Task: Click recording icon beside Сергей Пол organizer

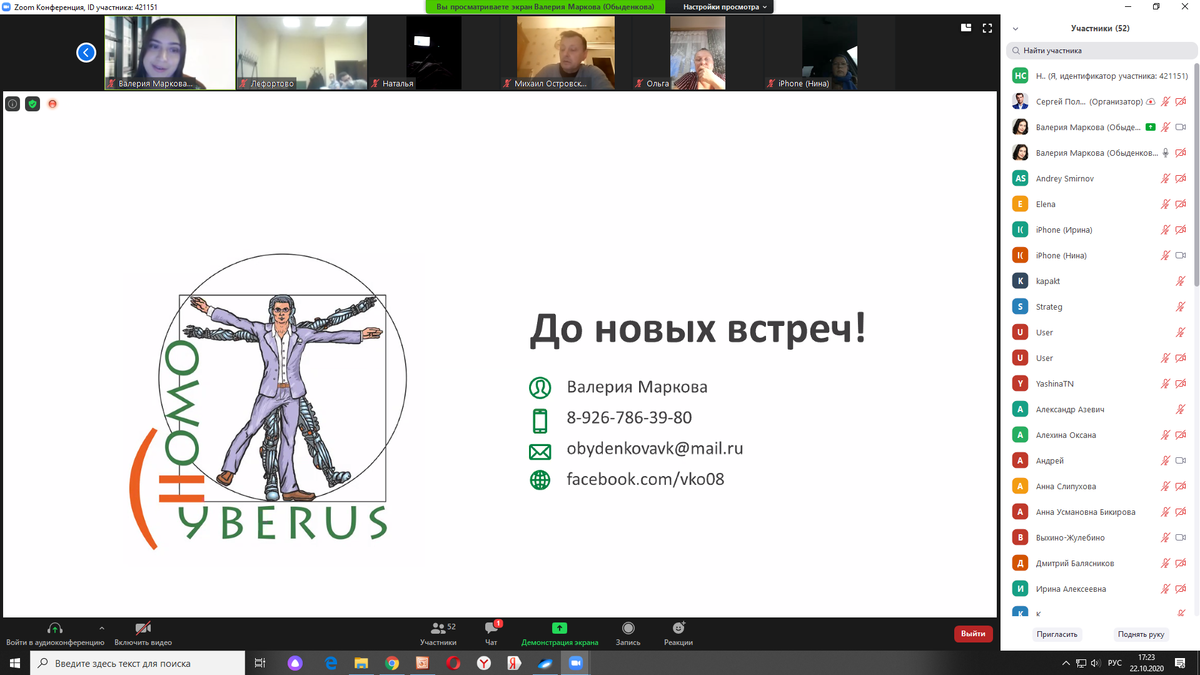Action: 1150,101
